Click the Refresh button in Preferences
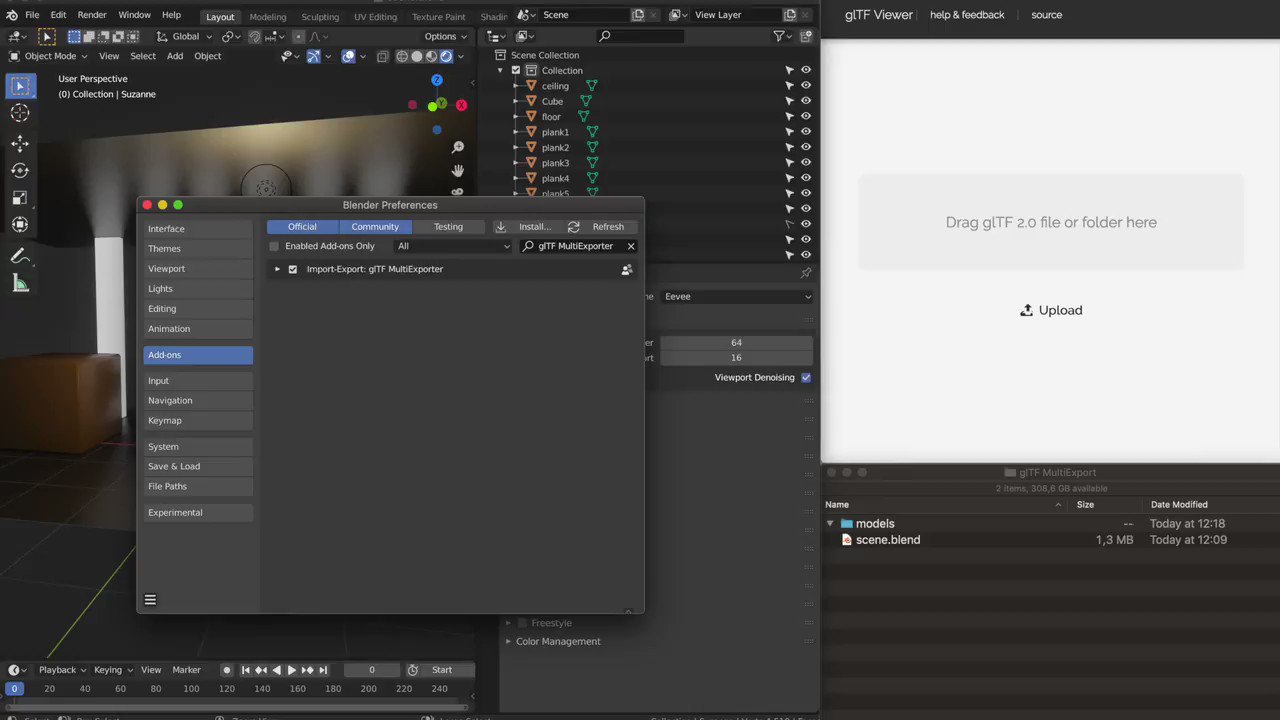The height and width of the screenshot is (720, 1280). (609, 226)
